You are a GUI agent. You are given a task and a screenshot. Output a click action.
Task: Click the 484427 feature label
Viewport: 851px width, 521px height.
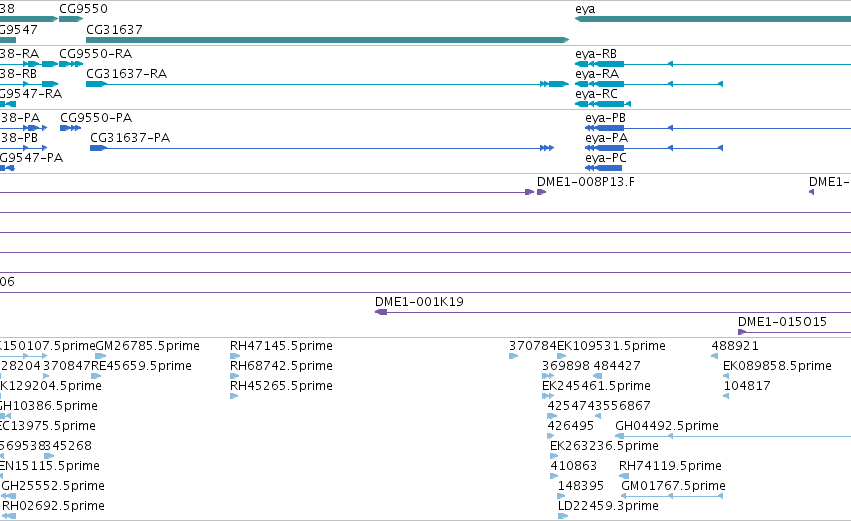click(617, 366)
